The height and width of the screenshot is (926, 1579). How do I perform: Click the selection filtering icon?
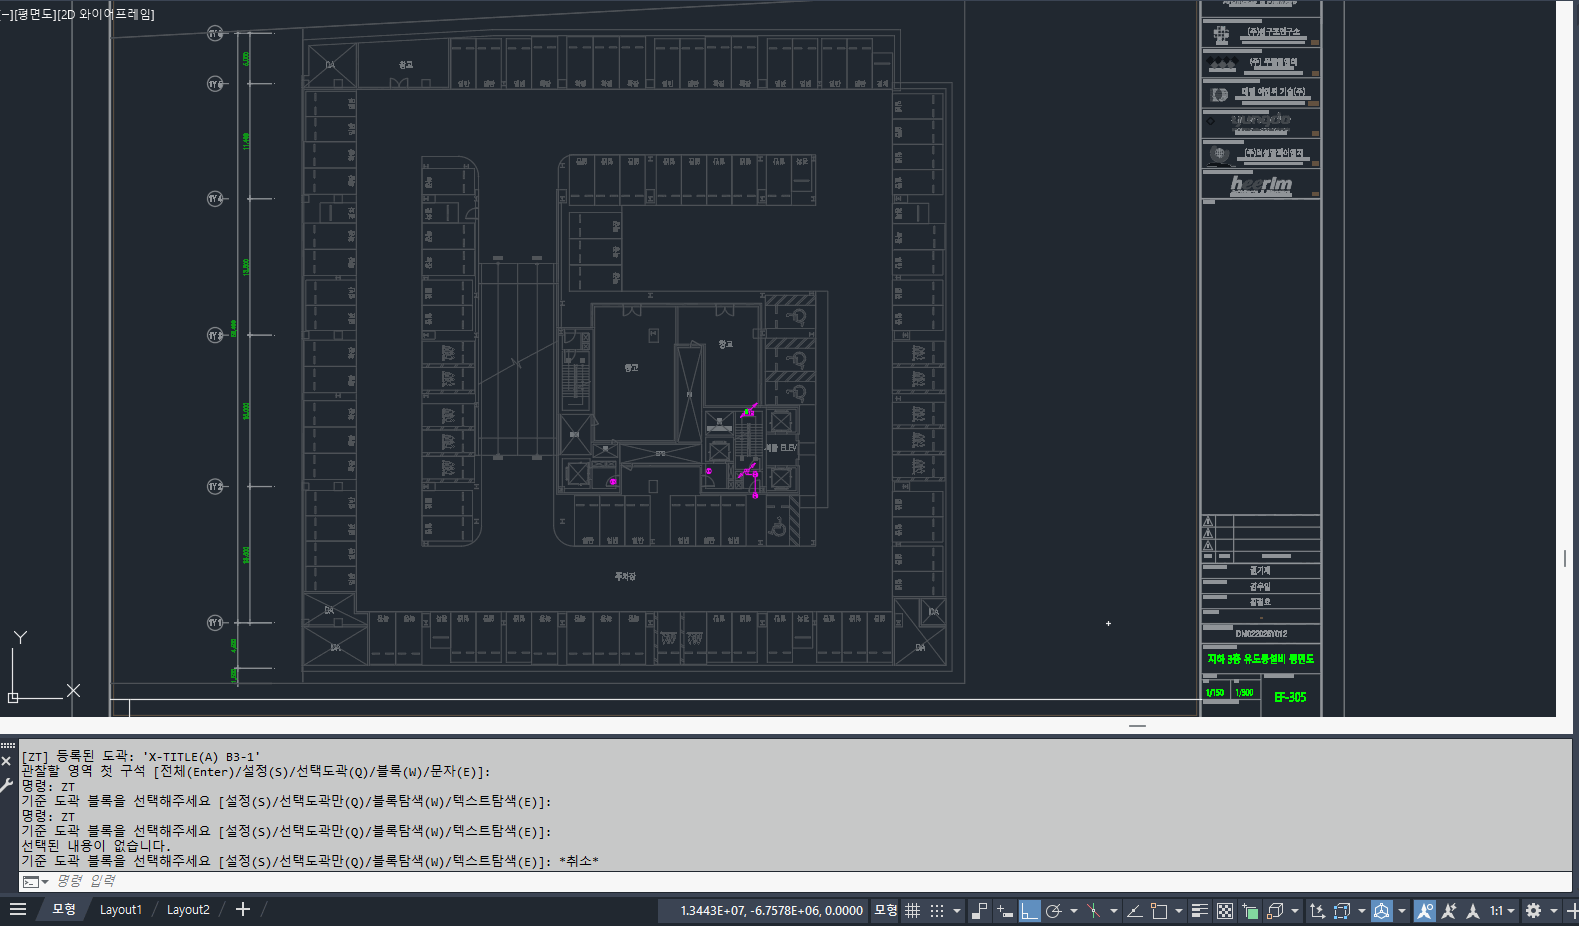click(1342, 911)
